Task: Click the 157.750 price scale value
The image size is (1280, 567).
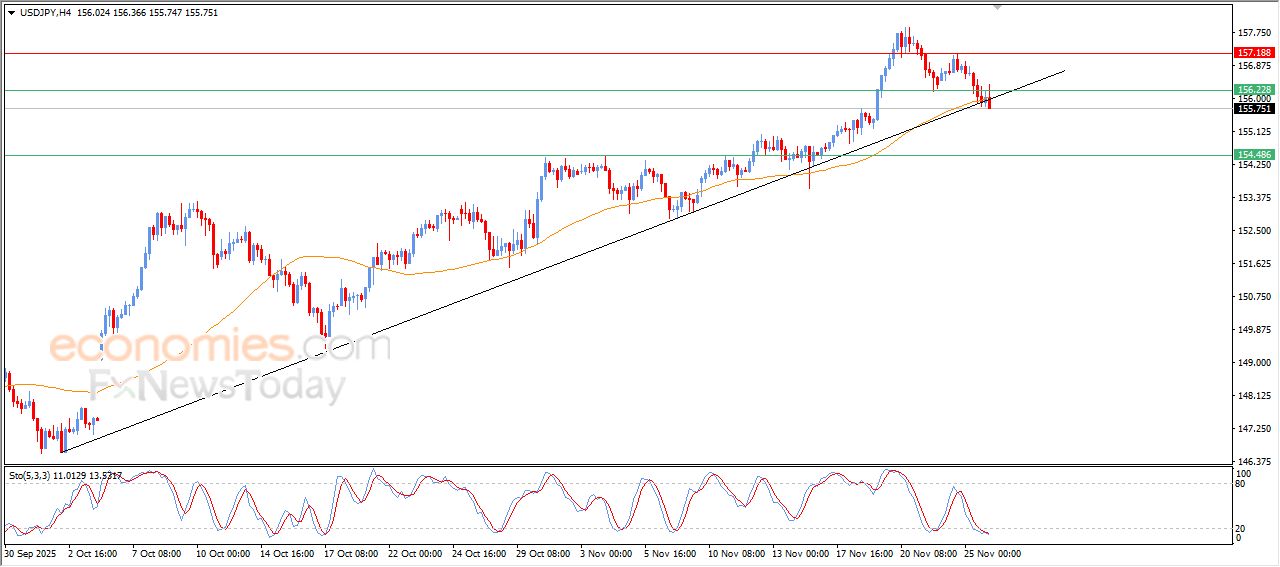Action: (1252, 33)
